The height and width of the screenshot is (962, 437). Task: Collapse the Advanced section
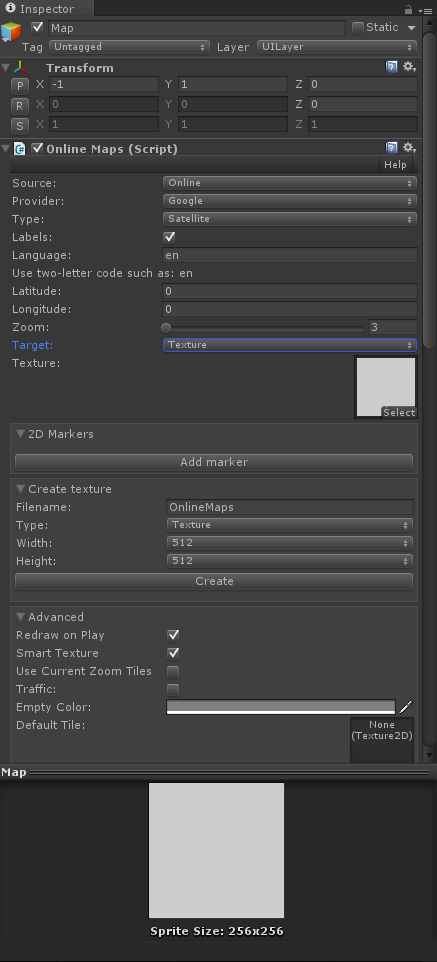(21, 617)
